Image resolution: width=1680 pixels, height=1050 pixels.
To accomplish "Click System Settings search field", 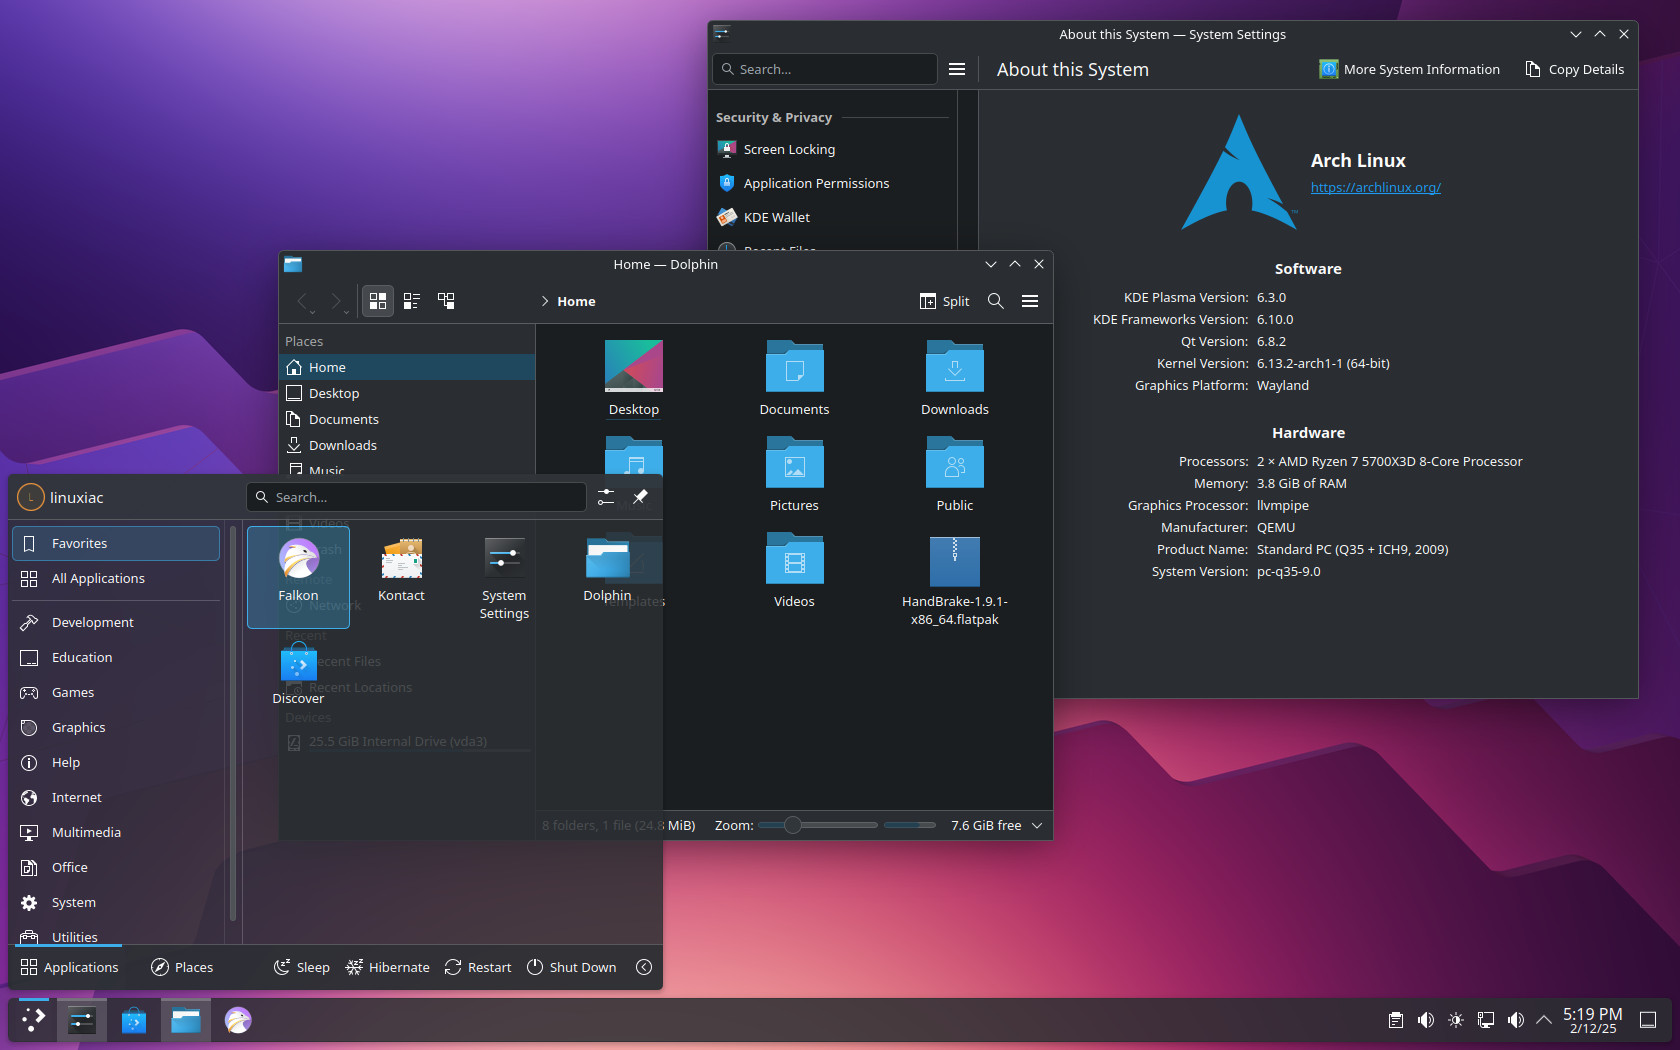I will coord(825,69).
